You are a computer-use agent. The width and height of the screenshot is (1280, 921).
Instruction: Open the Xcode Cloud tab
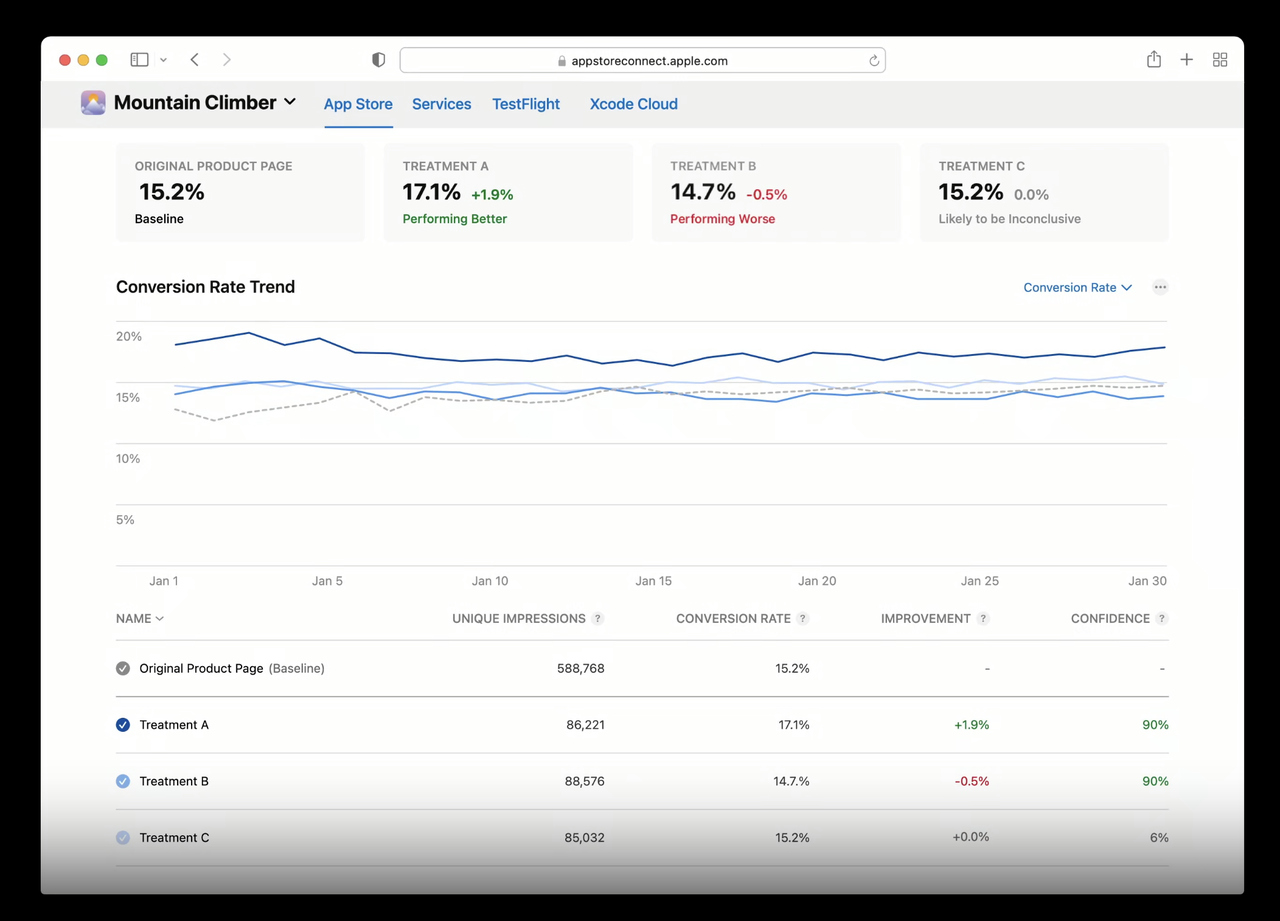tap(633, 104)
